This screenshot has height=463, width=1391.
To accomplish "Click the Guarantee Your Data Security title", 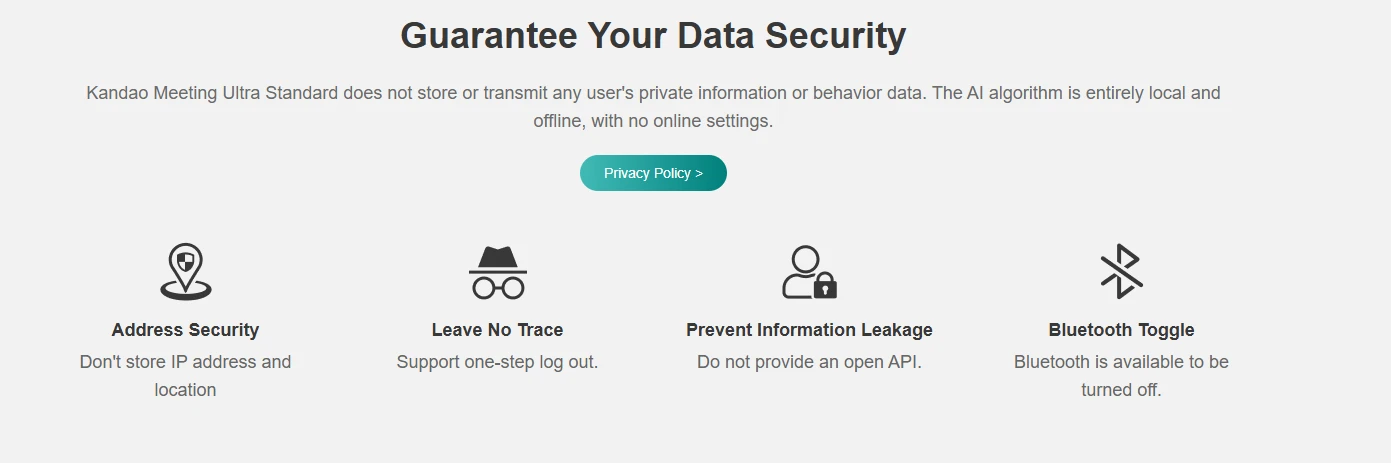I will pos(653,36).
